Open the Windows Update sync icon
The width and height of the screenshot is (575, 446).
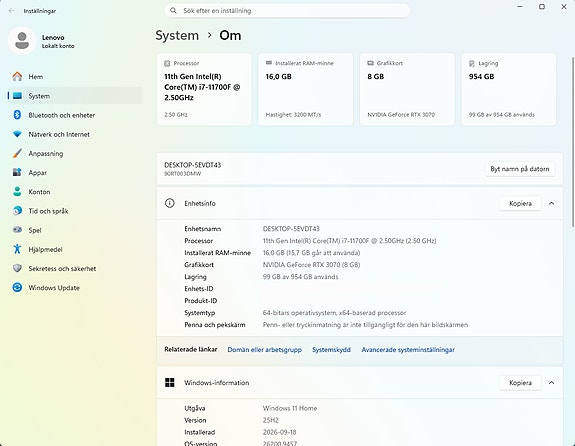[17, 288]
